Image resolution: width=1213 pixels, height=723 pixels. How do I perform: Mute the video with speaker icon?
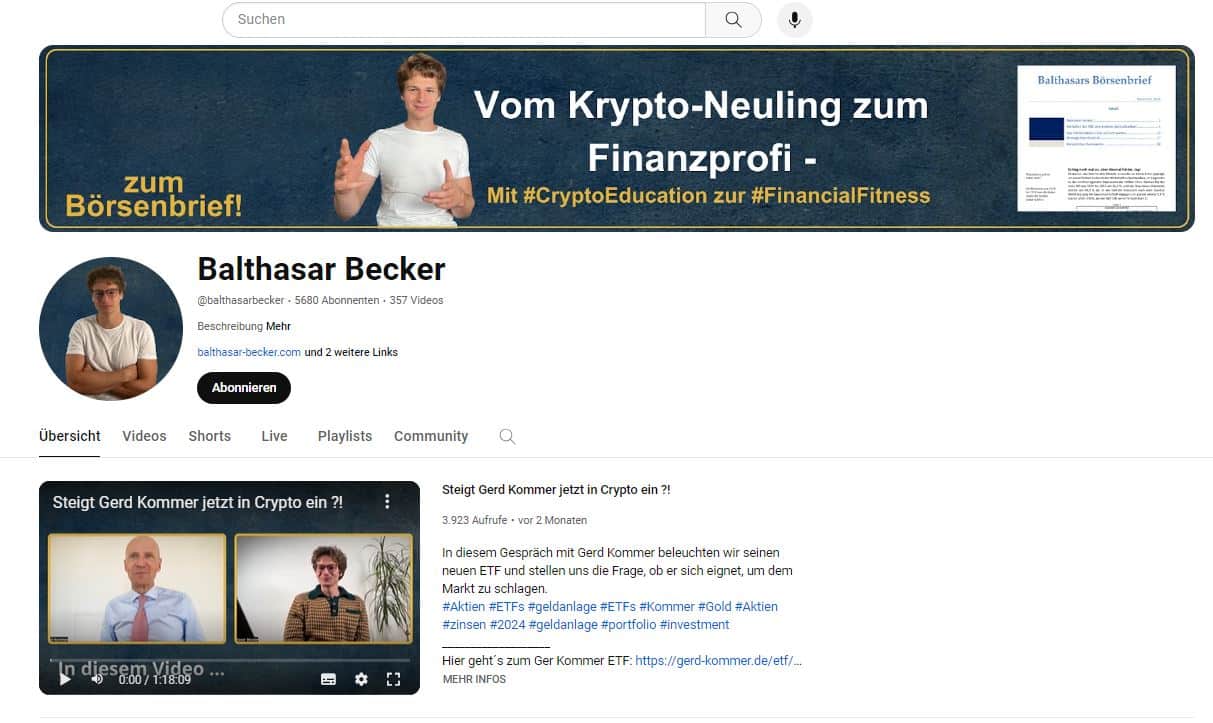97,679
